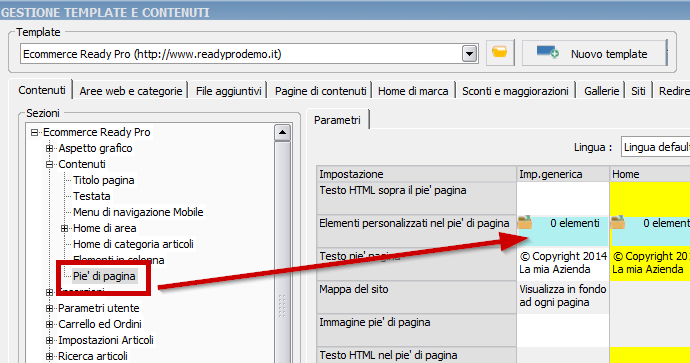Click yellow Home Copyright cell
This screenshot has height=363, width=690.
pos(650,263)
